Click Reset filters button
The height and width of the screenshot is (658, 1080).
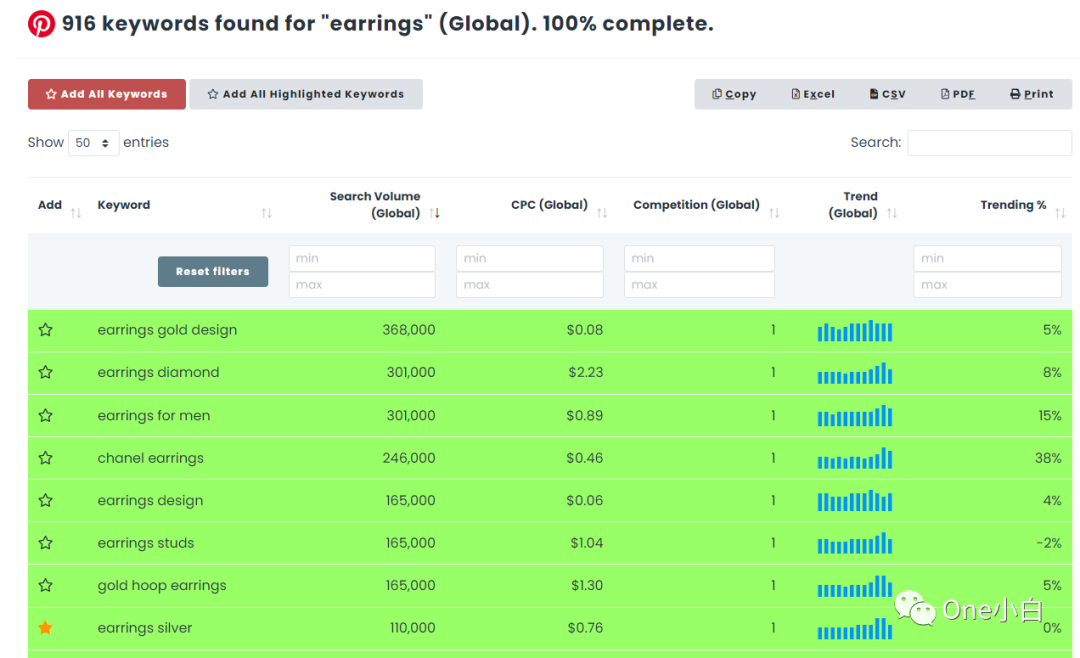[x=213, y=271]
